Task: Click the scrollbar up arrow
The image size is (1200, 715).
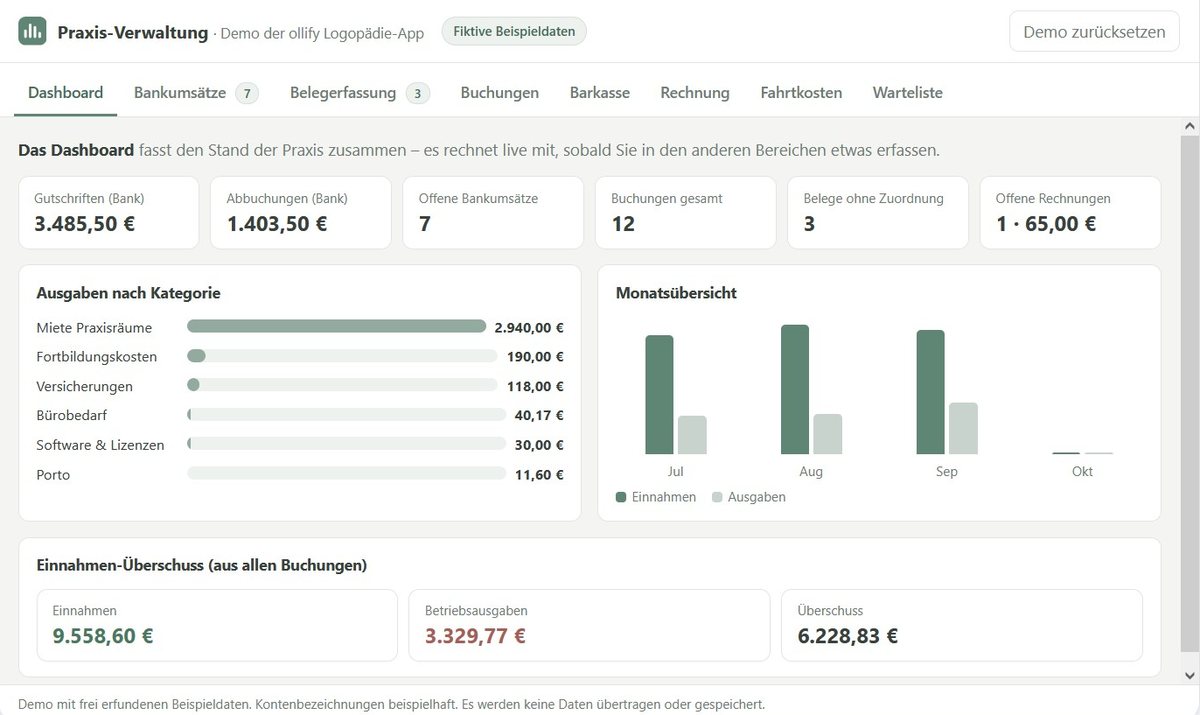Action: pyautogui.click(x=1190, y=126)
